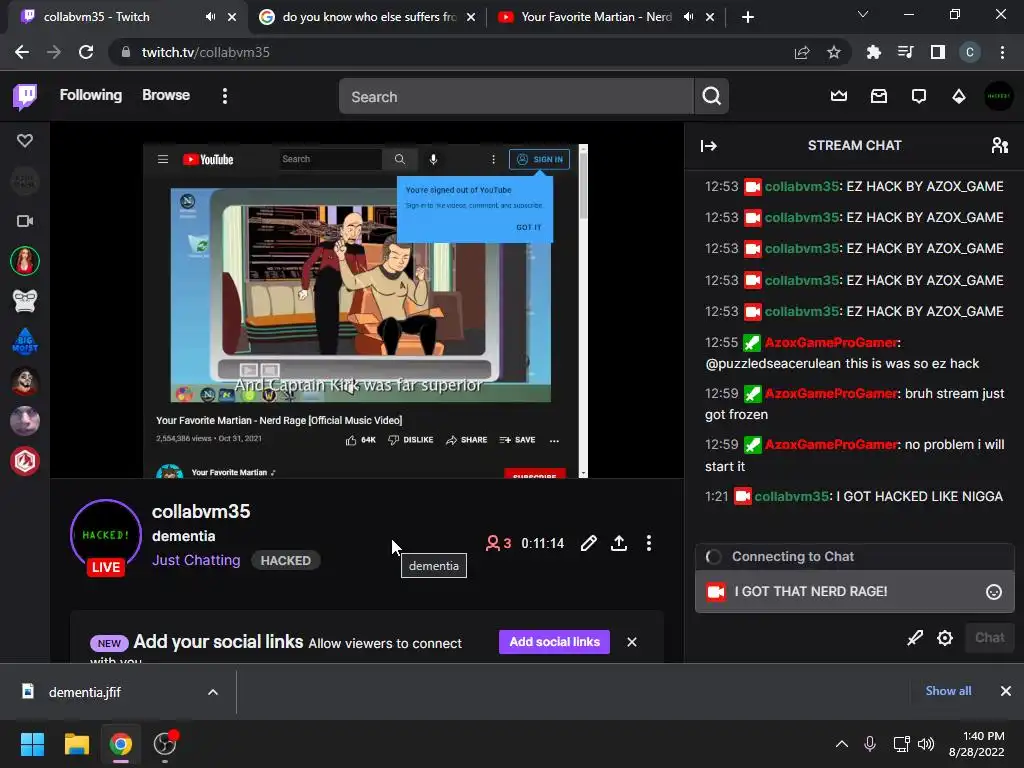Click the Twitch search field
Screen dimensions: 1024x768
pos(517,97)
